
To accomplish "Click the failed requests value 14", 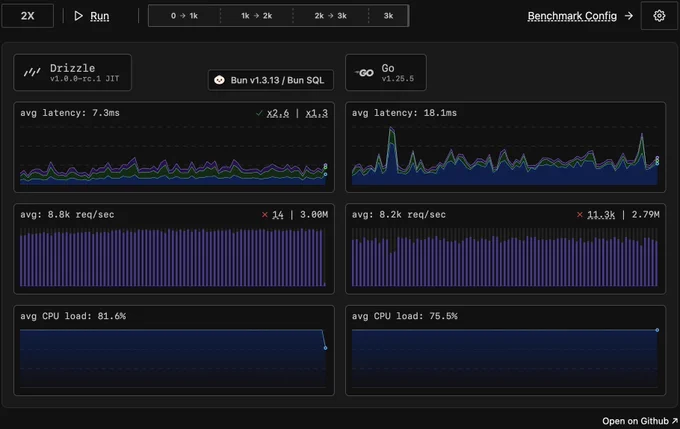I will click(x=278, y=215).
